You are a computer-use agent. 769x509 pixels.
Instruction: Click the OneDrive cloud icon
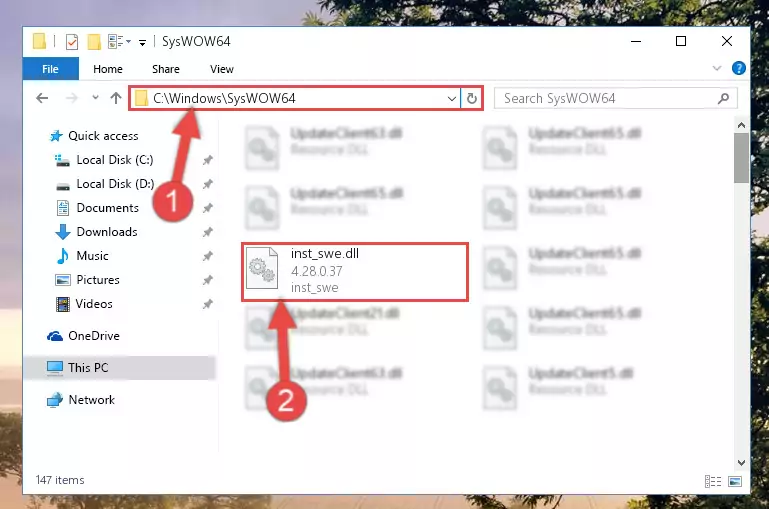pyautogui.click(x=55, y=336)
